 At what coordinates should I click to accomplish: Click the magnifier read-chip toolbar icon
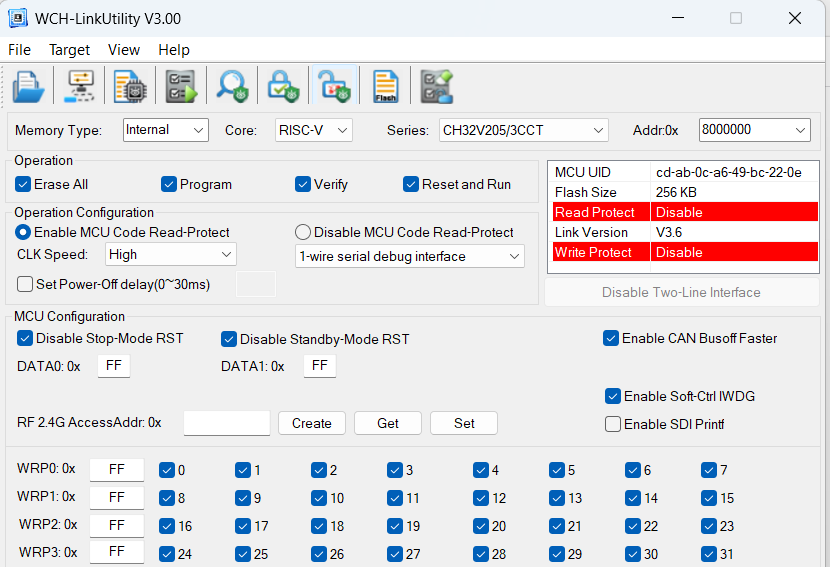[x=232, y=86]
